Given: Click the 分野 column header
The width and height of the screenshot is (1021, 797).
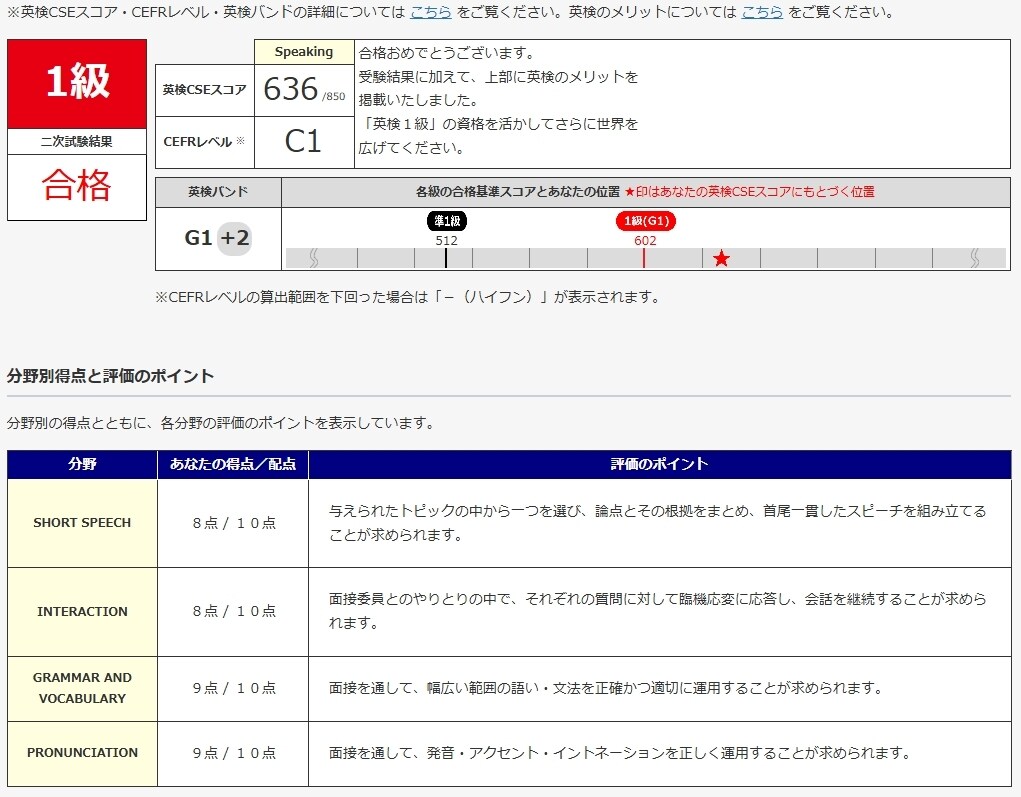Looking at the screenshot, I should 82,464.
